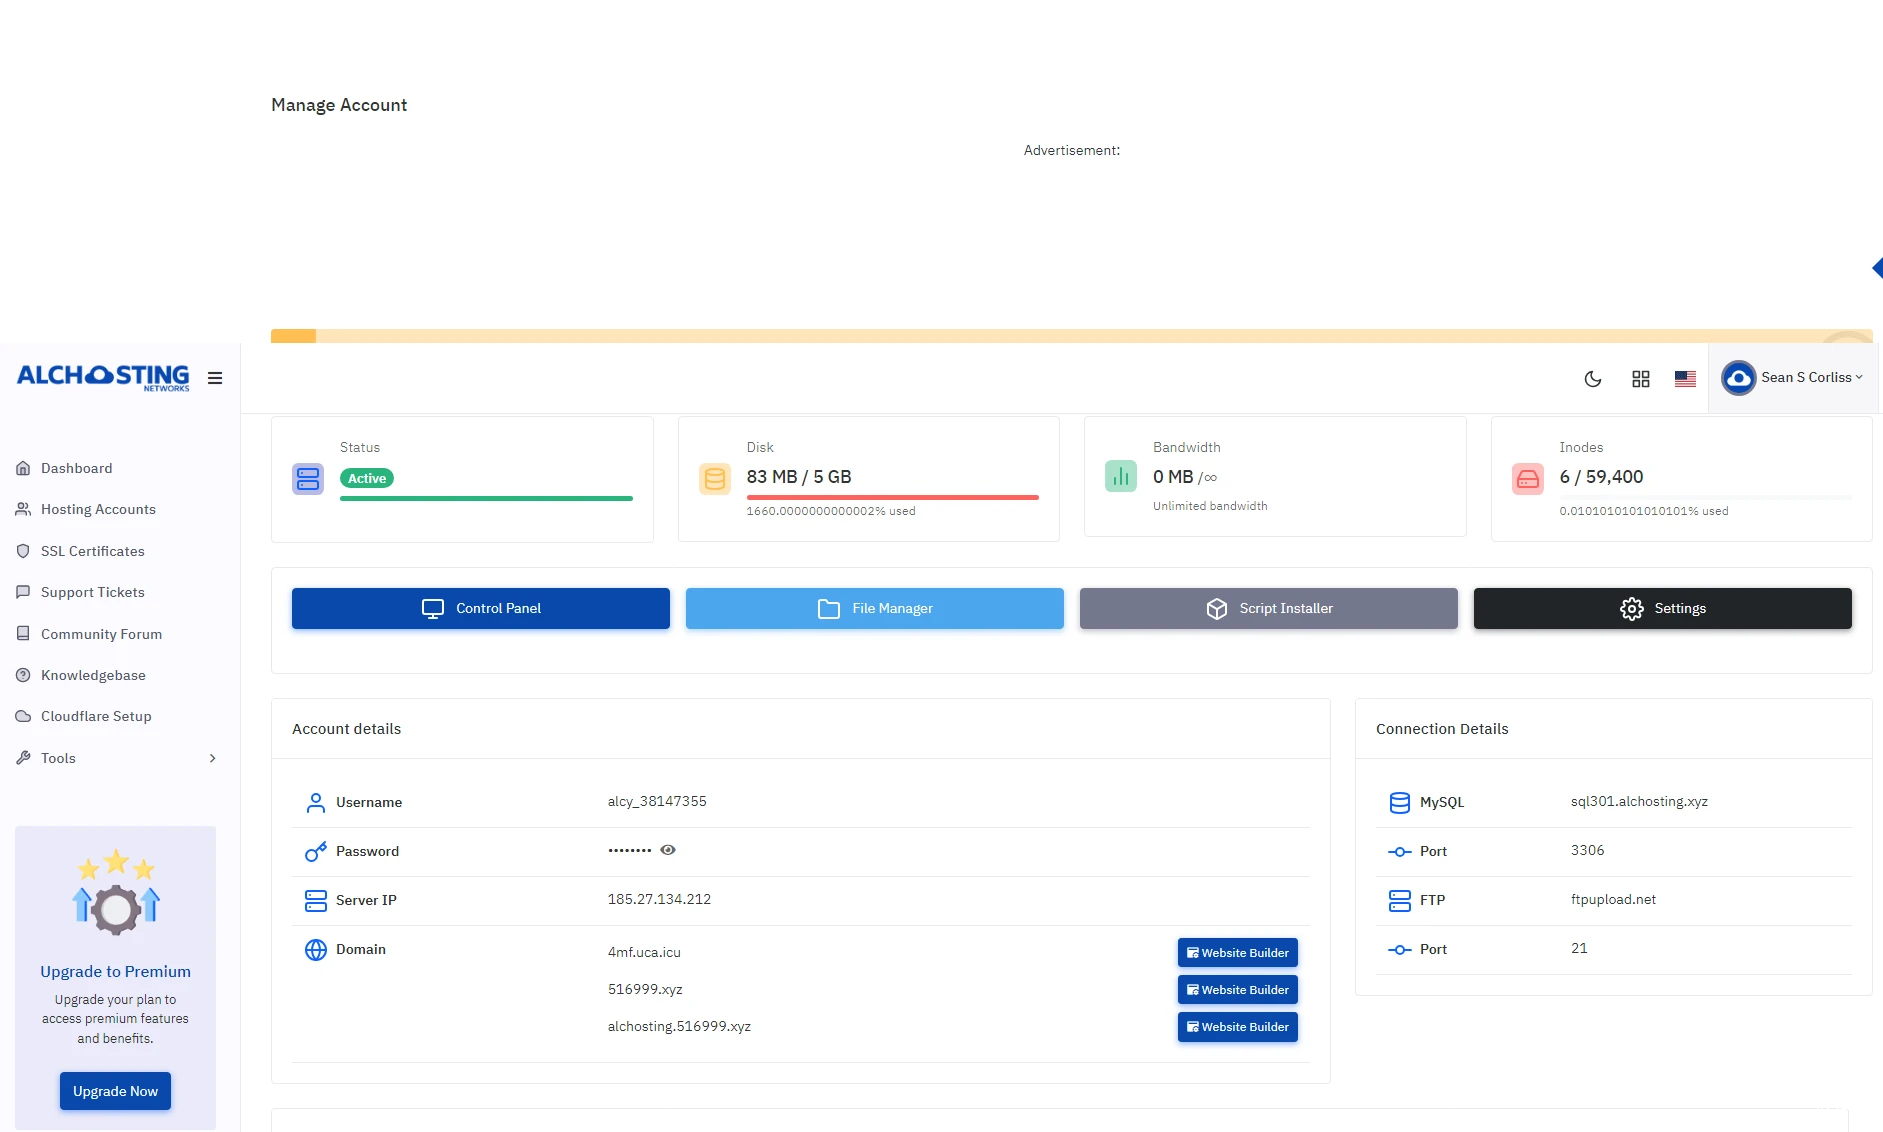Click the Control Panel button

tap(481, 608)
